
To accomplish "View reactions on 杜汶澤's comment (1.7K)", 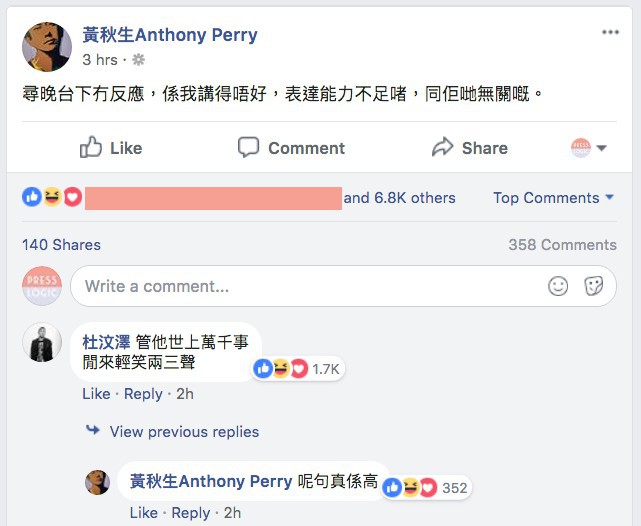I will pyautogui.click(x=299, y=369).
